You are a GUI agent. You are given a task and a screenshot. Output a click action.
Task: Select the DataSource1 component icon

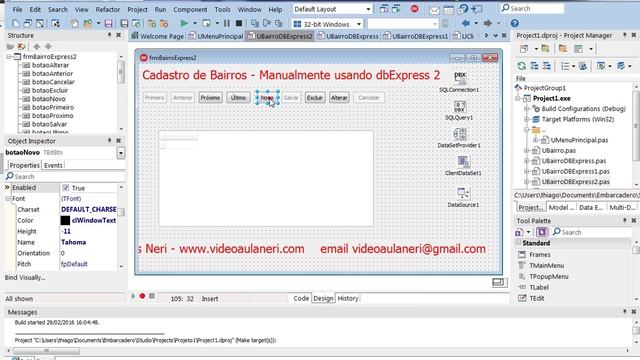[x=463, y=193]
